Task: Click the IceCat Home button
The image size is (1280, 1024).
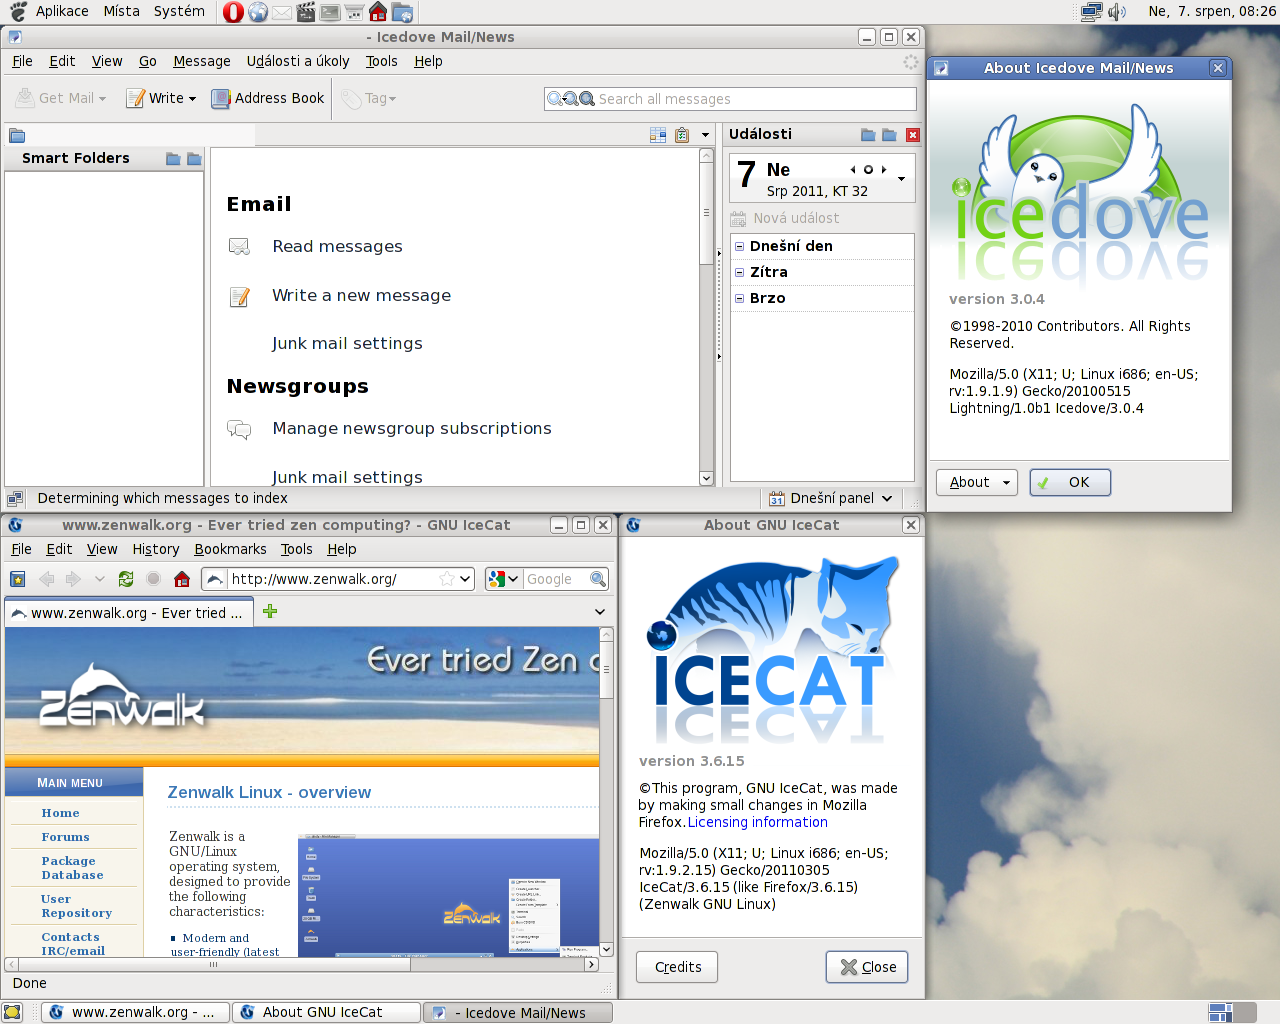Action: [x=182, y=579]
